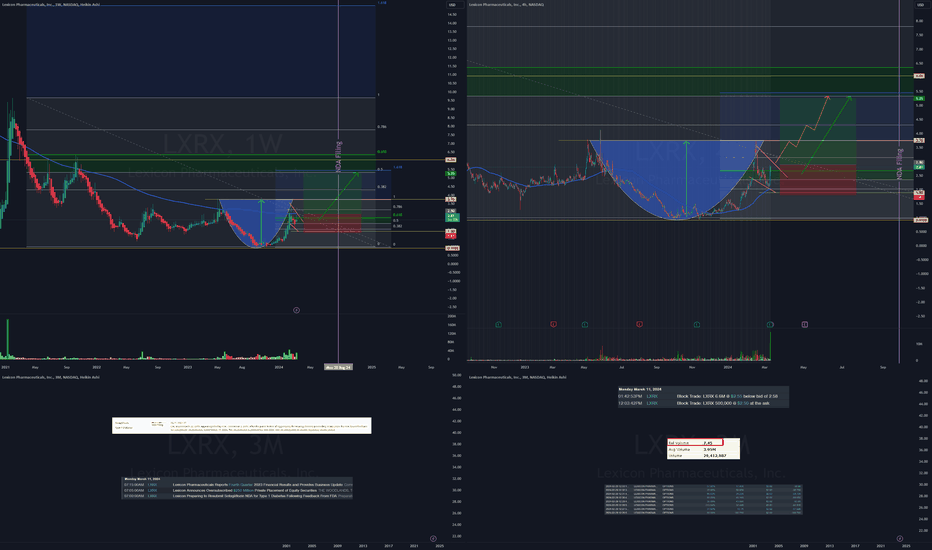Click the green 0.618 Fibonacci label on weekly chart
Image resolution: width=932 pixels, height=550 pixels.
pos(381,152)
